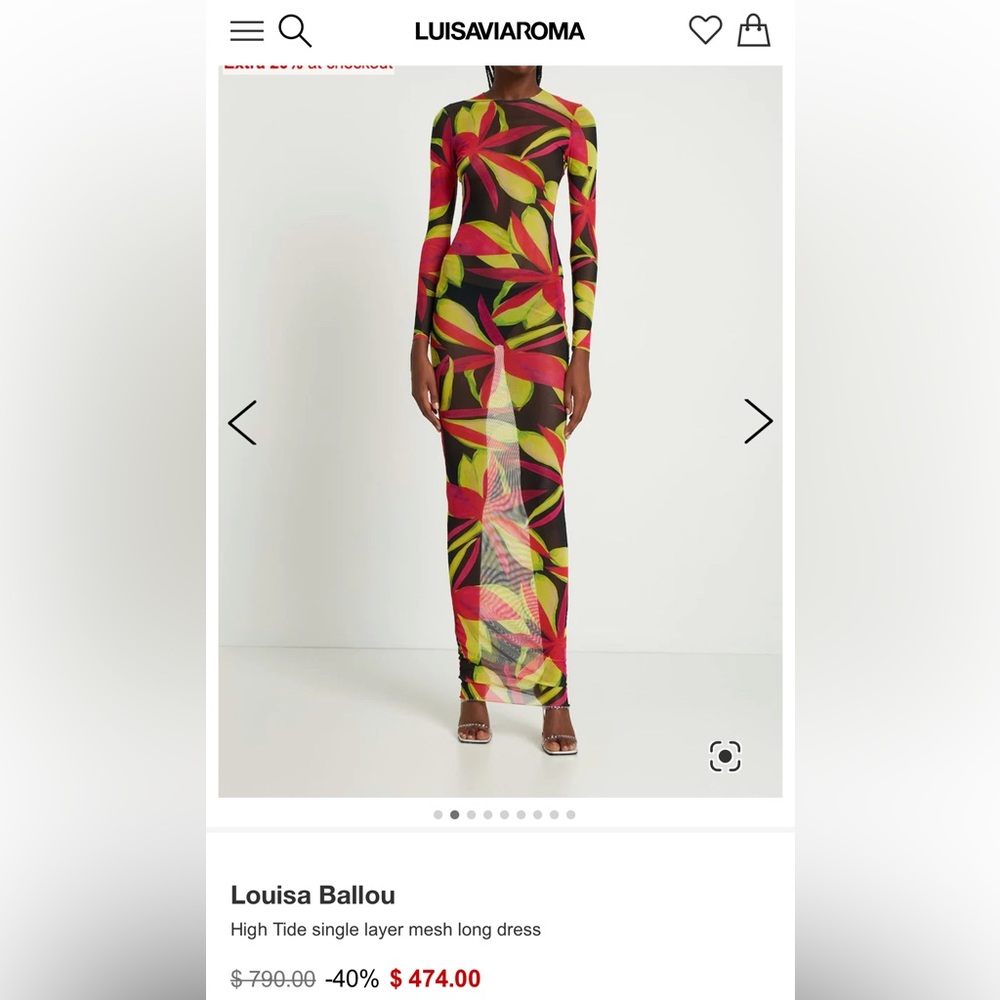The height and width of the screenshot is (1000, 1000).
Task: Click the discounted price $474.00
Action: click(434, 977)
